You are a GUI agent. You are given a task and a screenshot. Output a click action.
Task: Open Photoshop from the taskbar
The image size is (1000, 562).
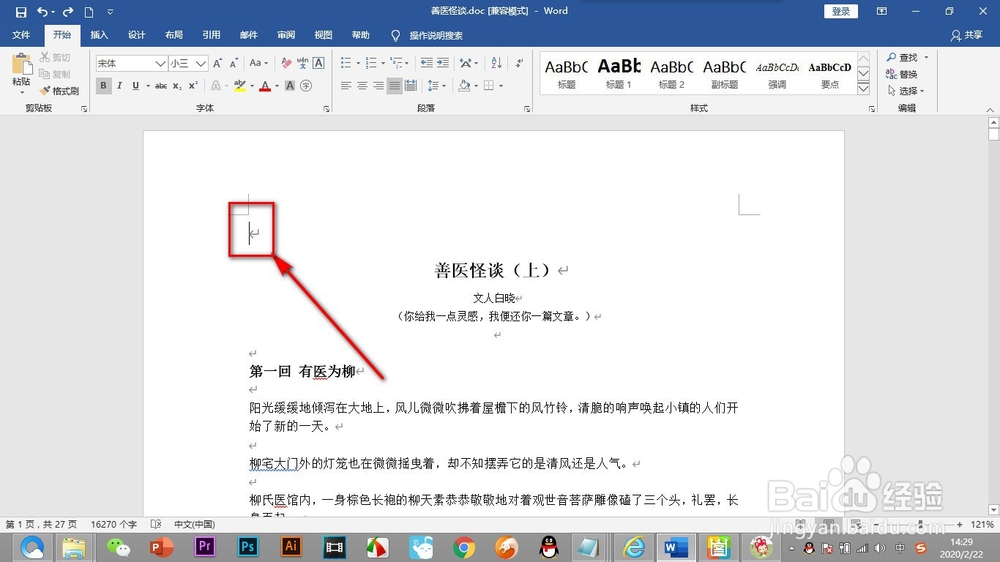(247, 547)
